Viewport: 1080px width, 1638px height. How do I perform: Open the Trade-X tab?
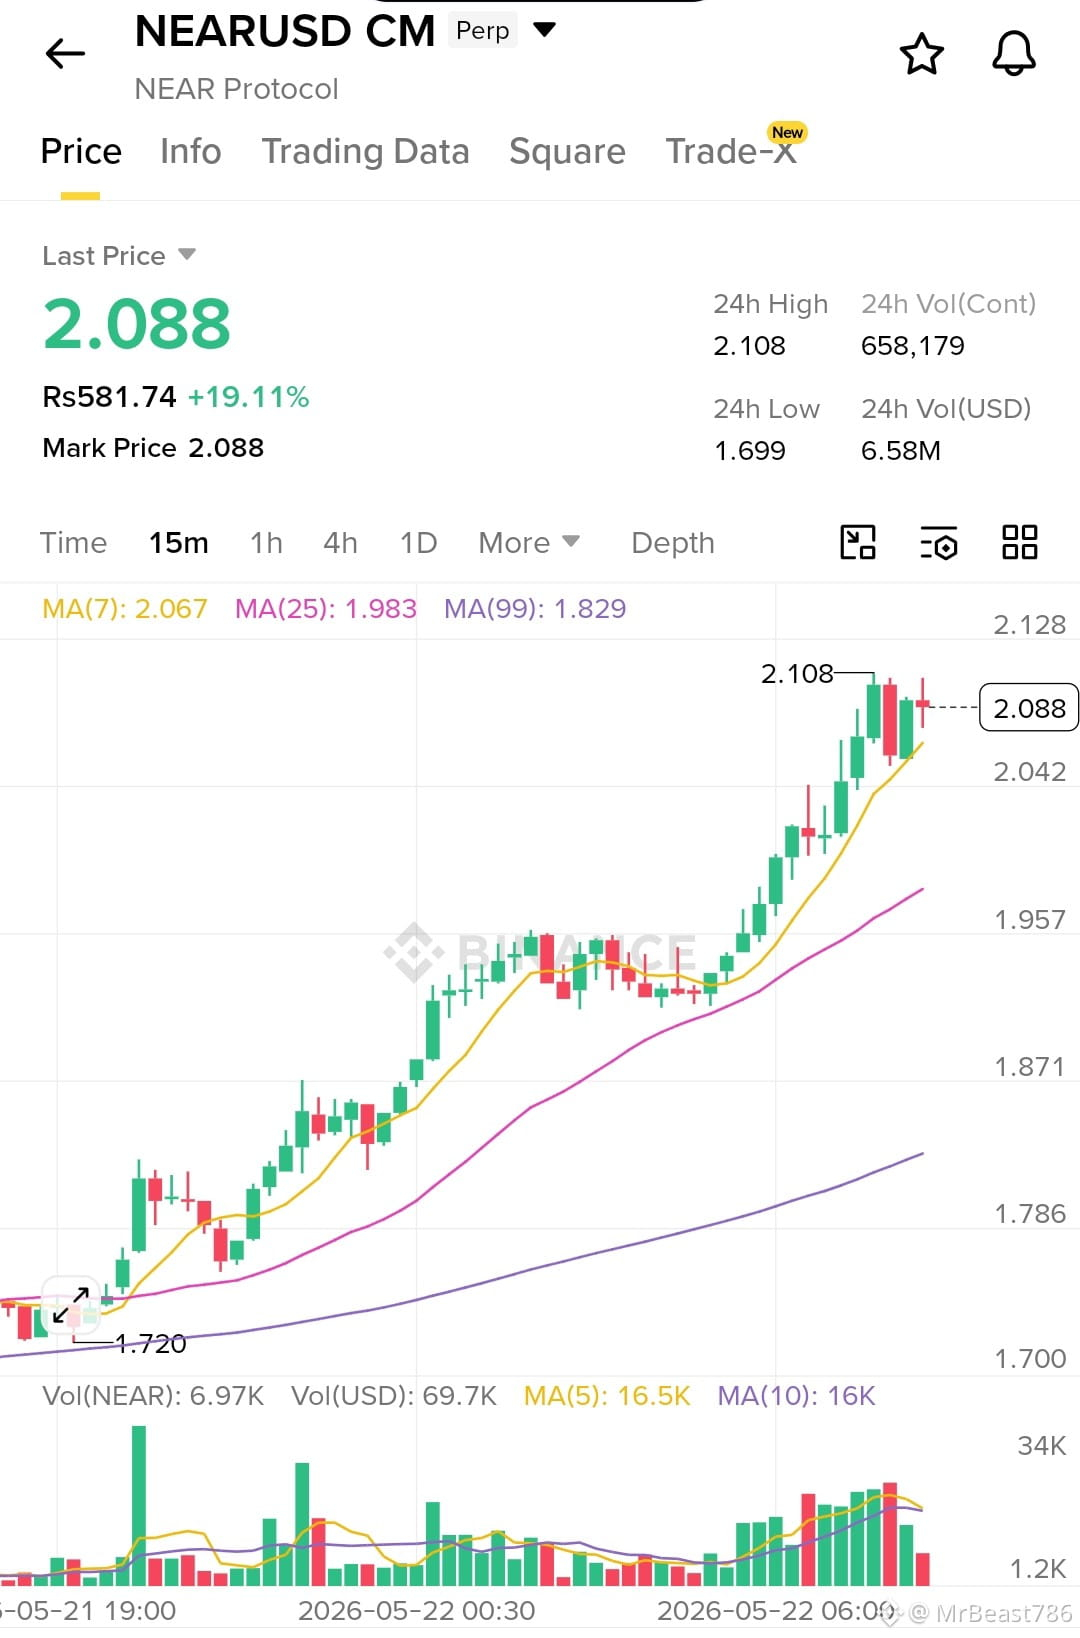731,151
